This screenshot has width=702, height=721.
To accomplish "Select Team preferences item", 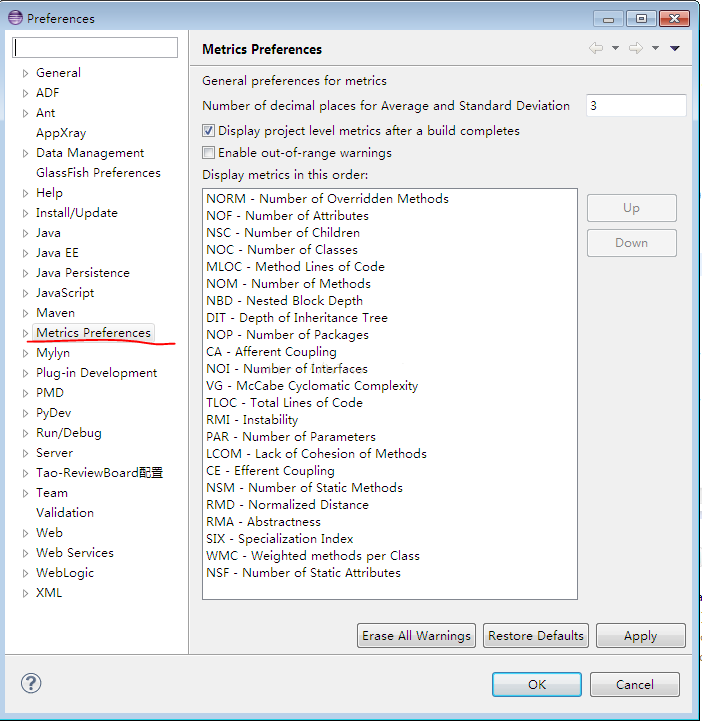I will (x=51, y=493).
